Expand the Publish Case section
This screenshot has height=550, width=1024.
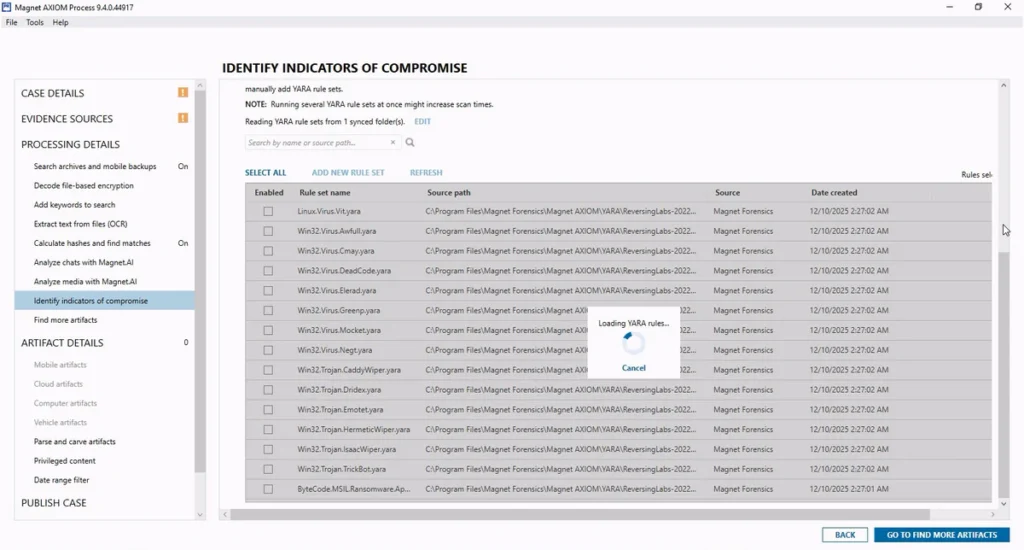(54, 503)
